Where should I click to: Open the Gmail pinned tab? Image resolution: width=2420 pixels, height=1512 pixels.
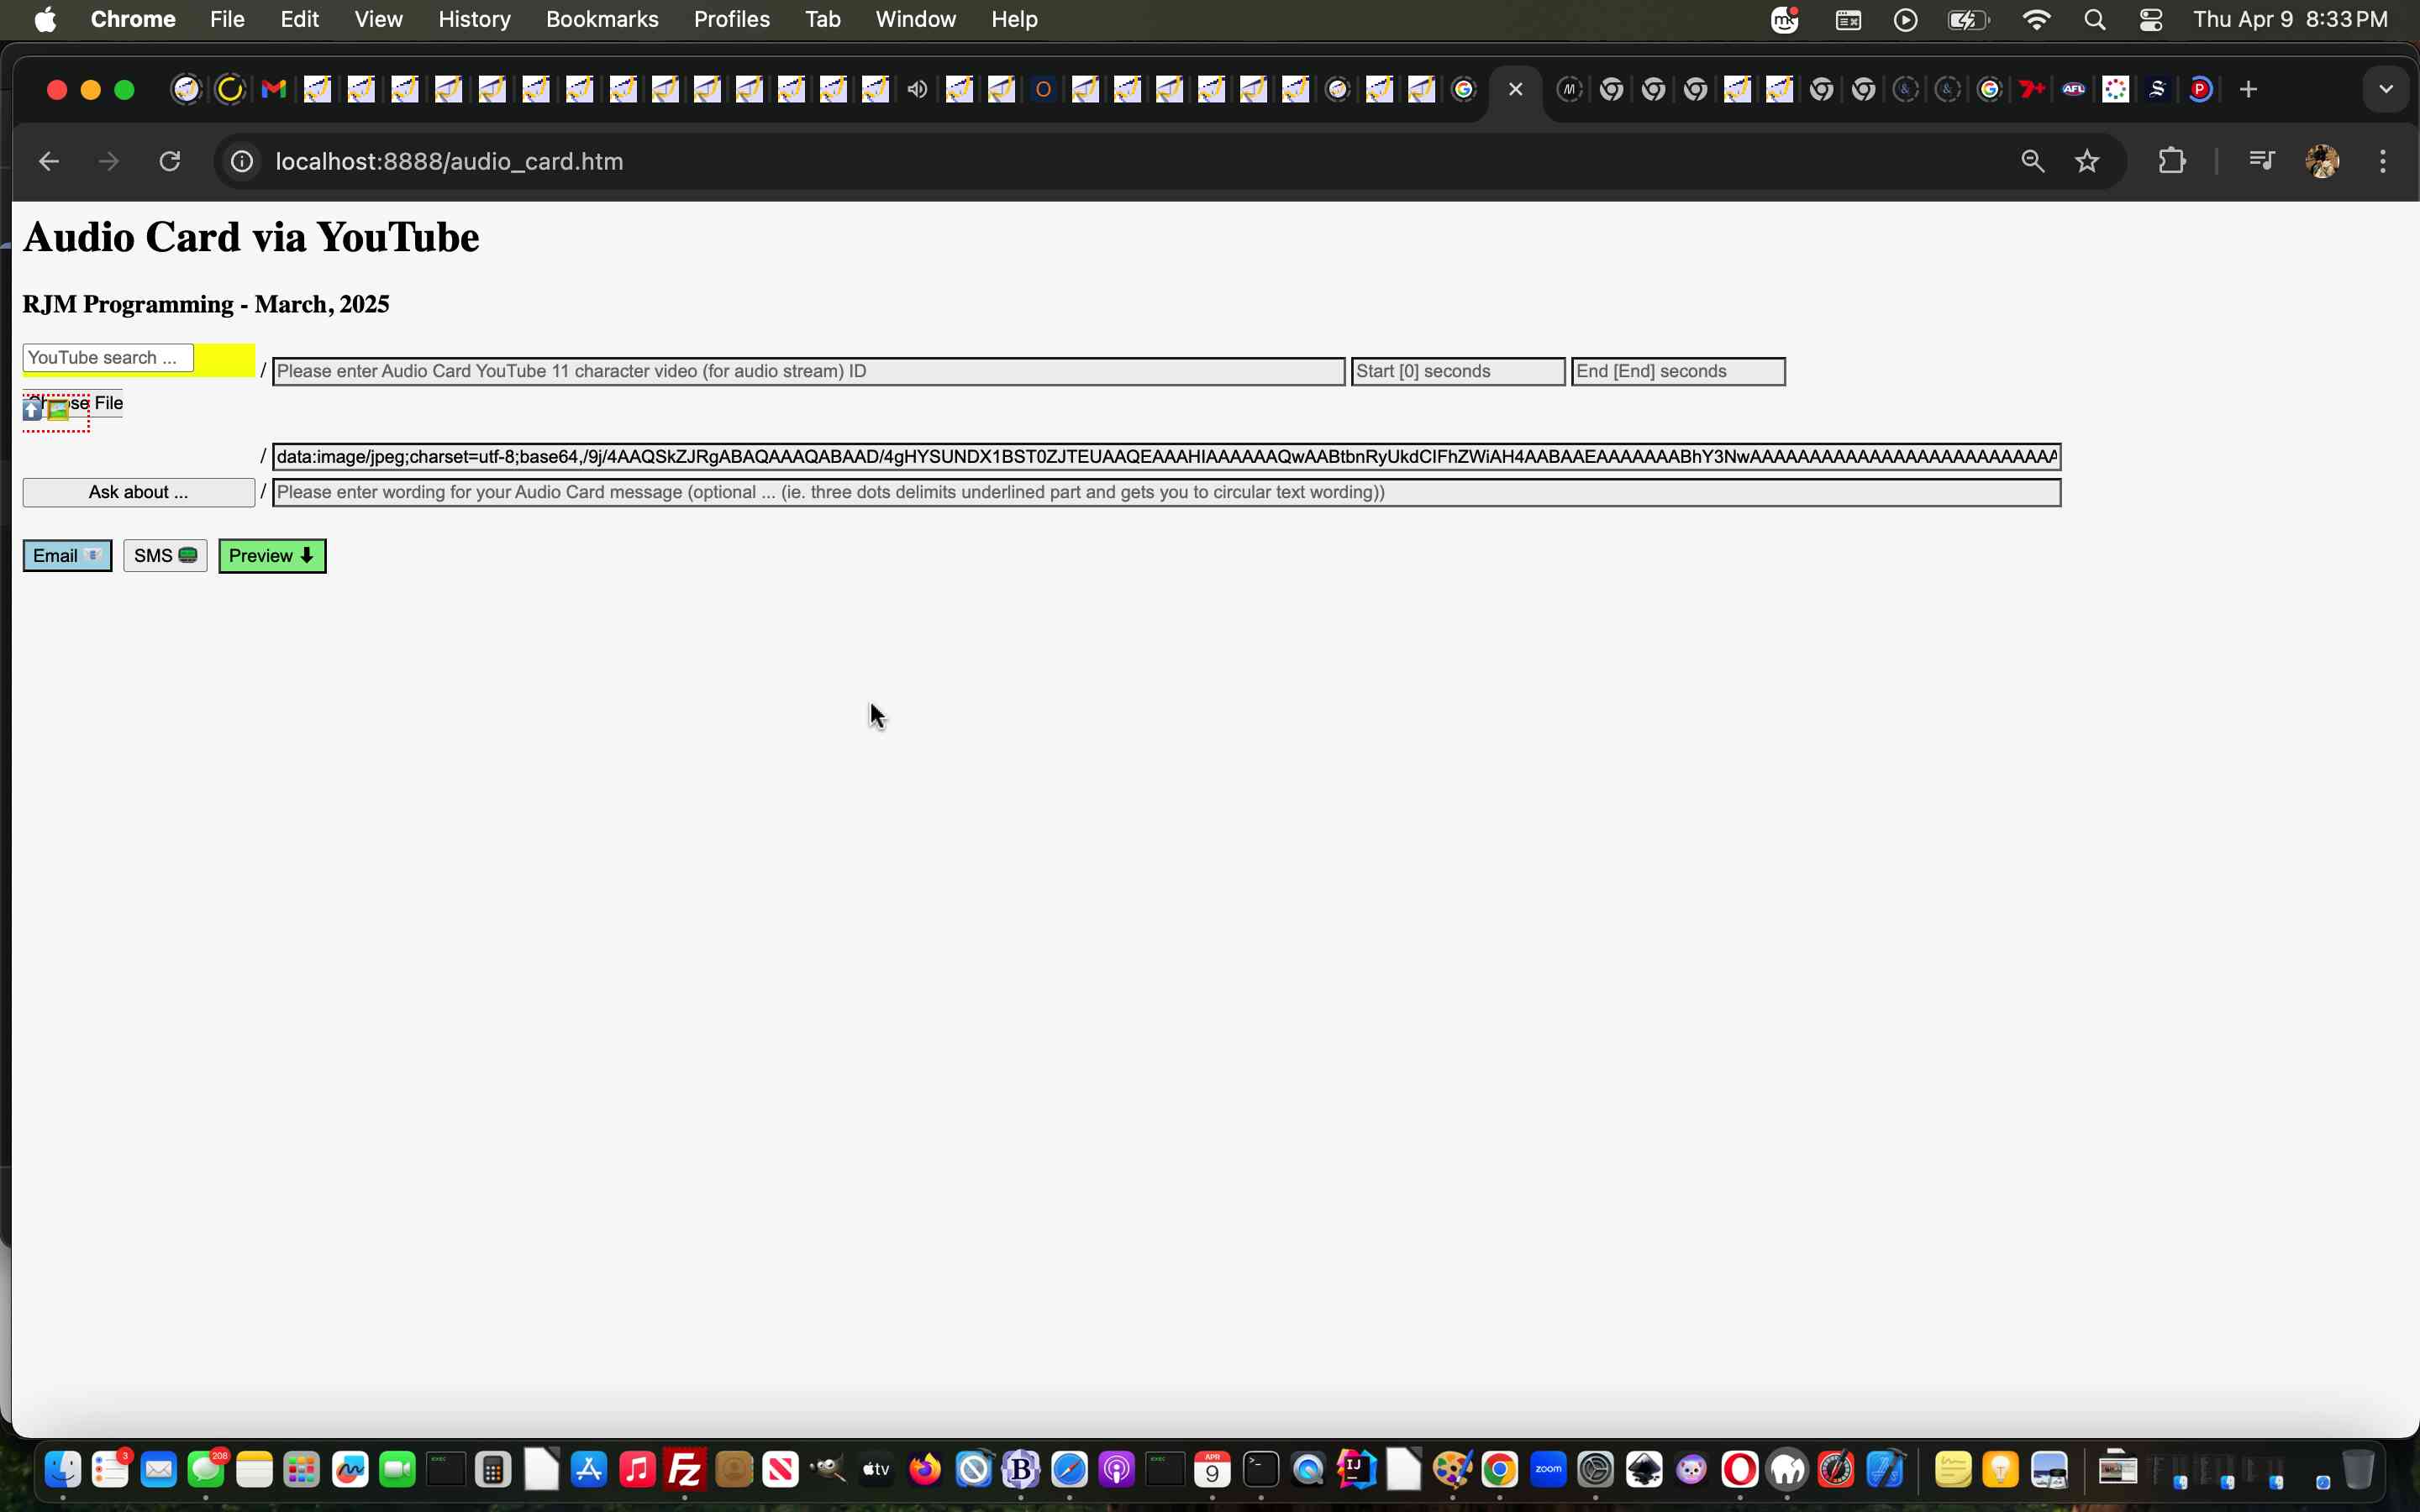coord(272,89)
